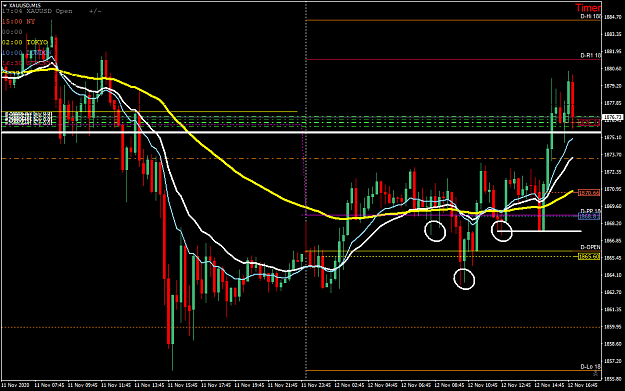Click 12 Nov 10:45 on the time axis
The image size is (625, 391).
[483, 385]
